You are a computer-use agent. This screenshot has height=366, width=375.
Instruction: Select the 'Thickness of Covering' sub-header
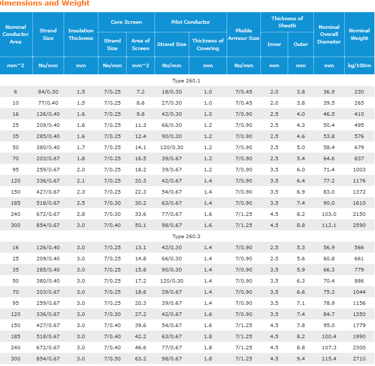(x=208, y=44)
